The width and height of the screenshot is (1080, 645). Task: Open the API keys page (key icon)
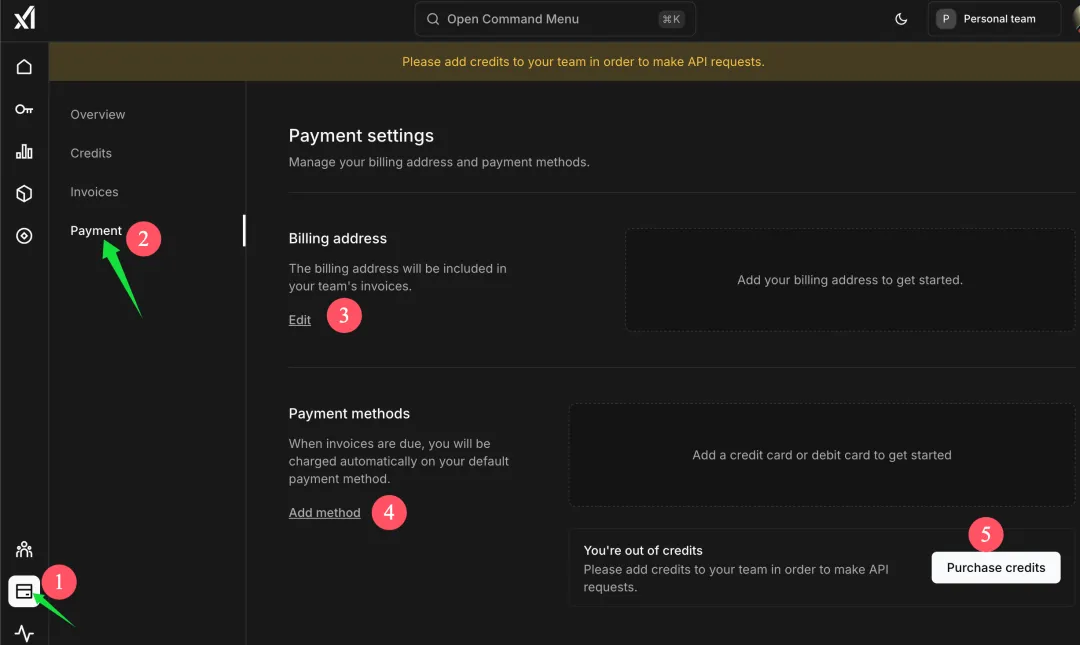tap(24, 109)
